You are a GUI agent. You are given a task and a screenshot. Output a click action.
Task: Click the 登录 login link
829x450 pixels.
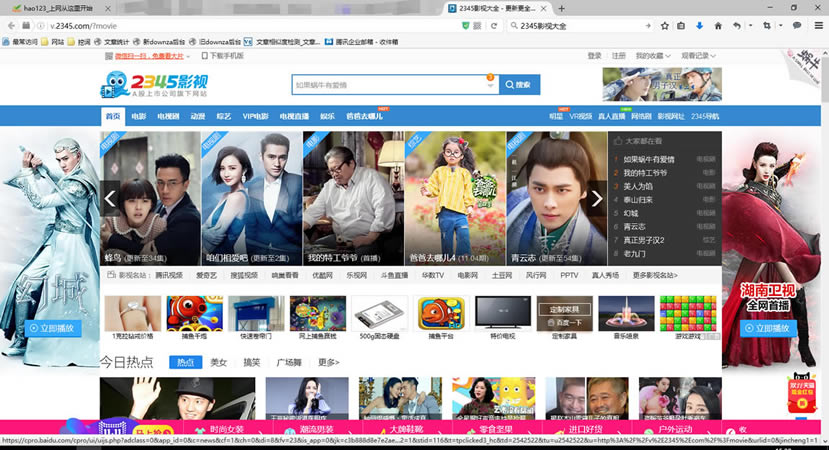pyautogui.click(x=595, y=56)
